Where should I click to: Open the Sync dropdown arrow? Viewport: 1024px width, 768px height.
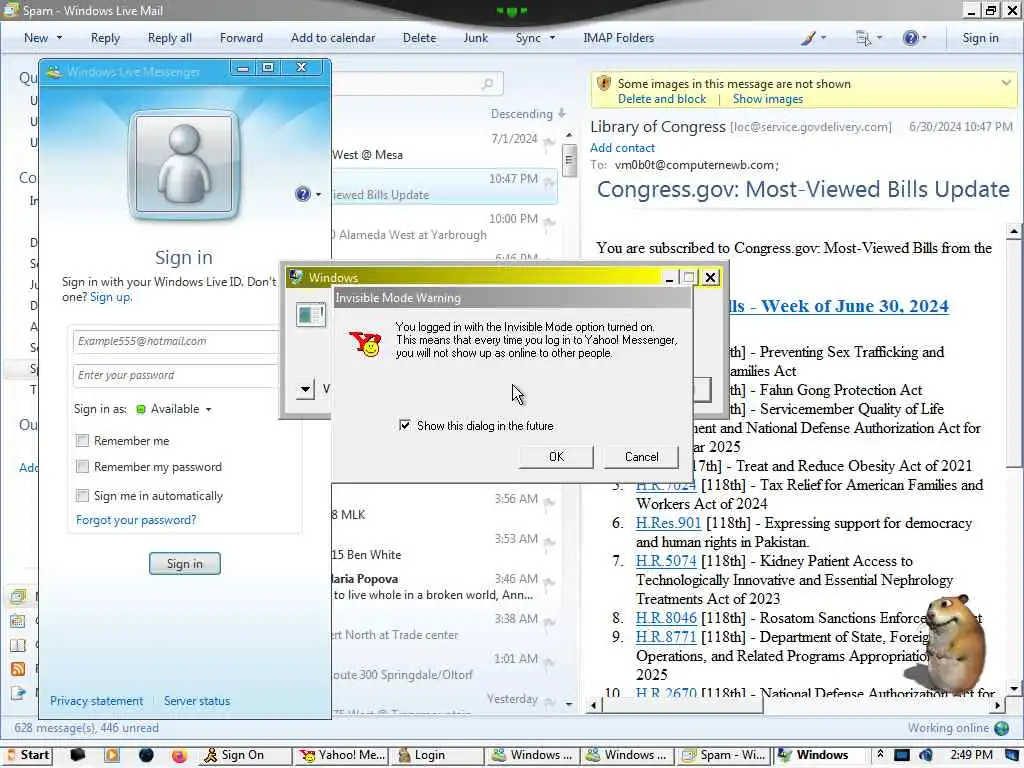(552, 38)
